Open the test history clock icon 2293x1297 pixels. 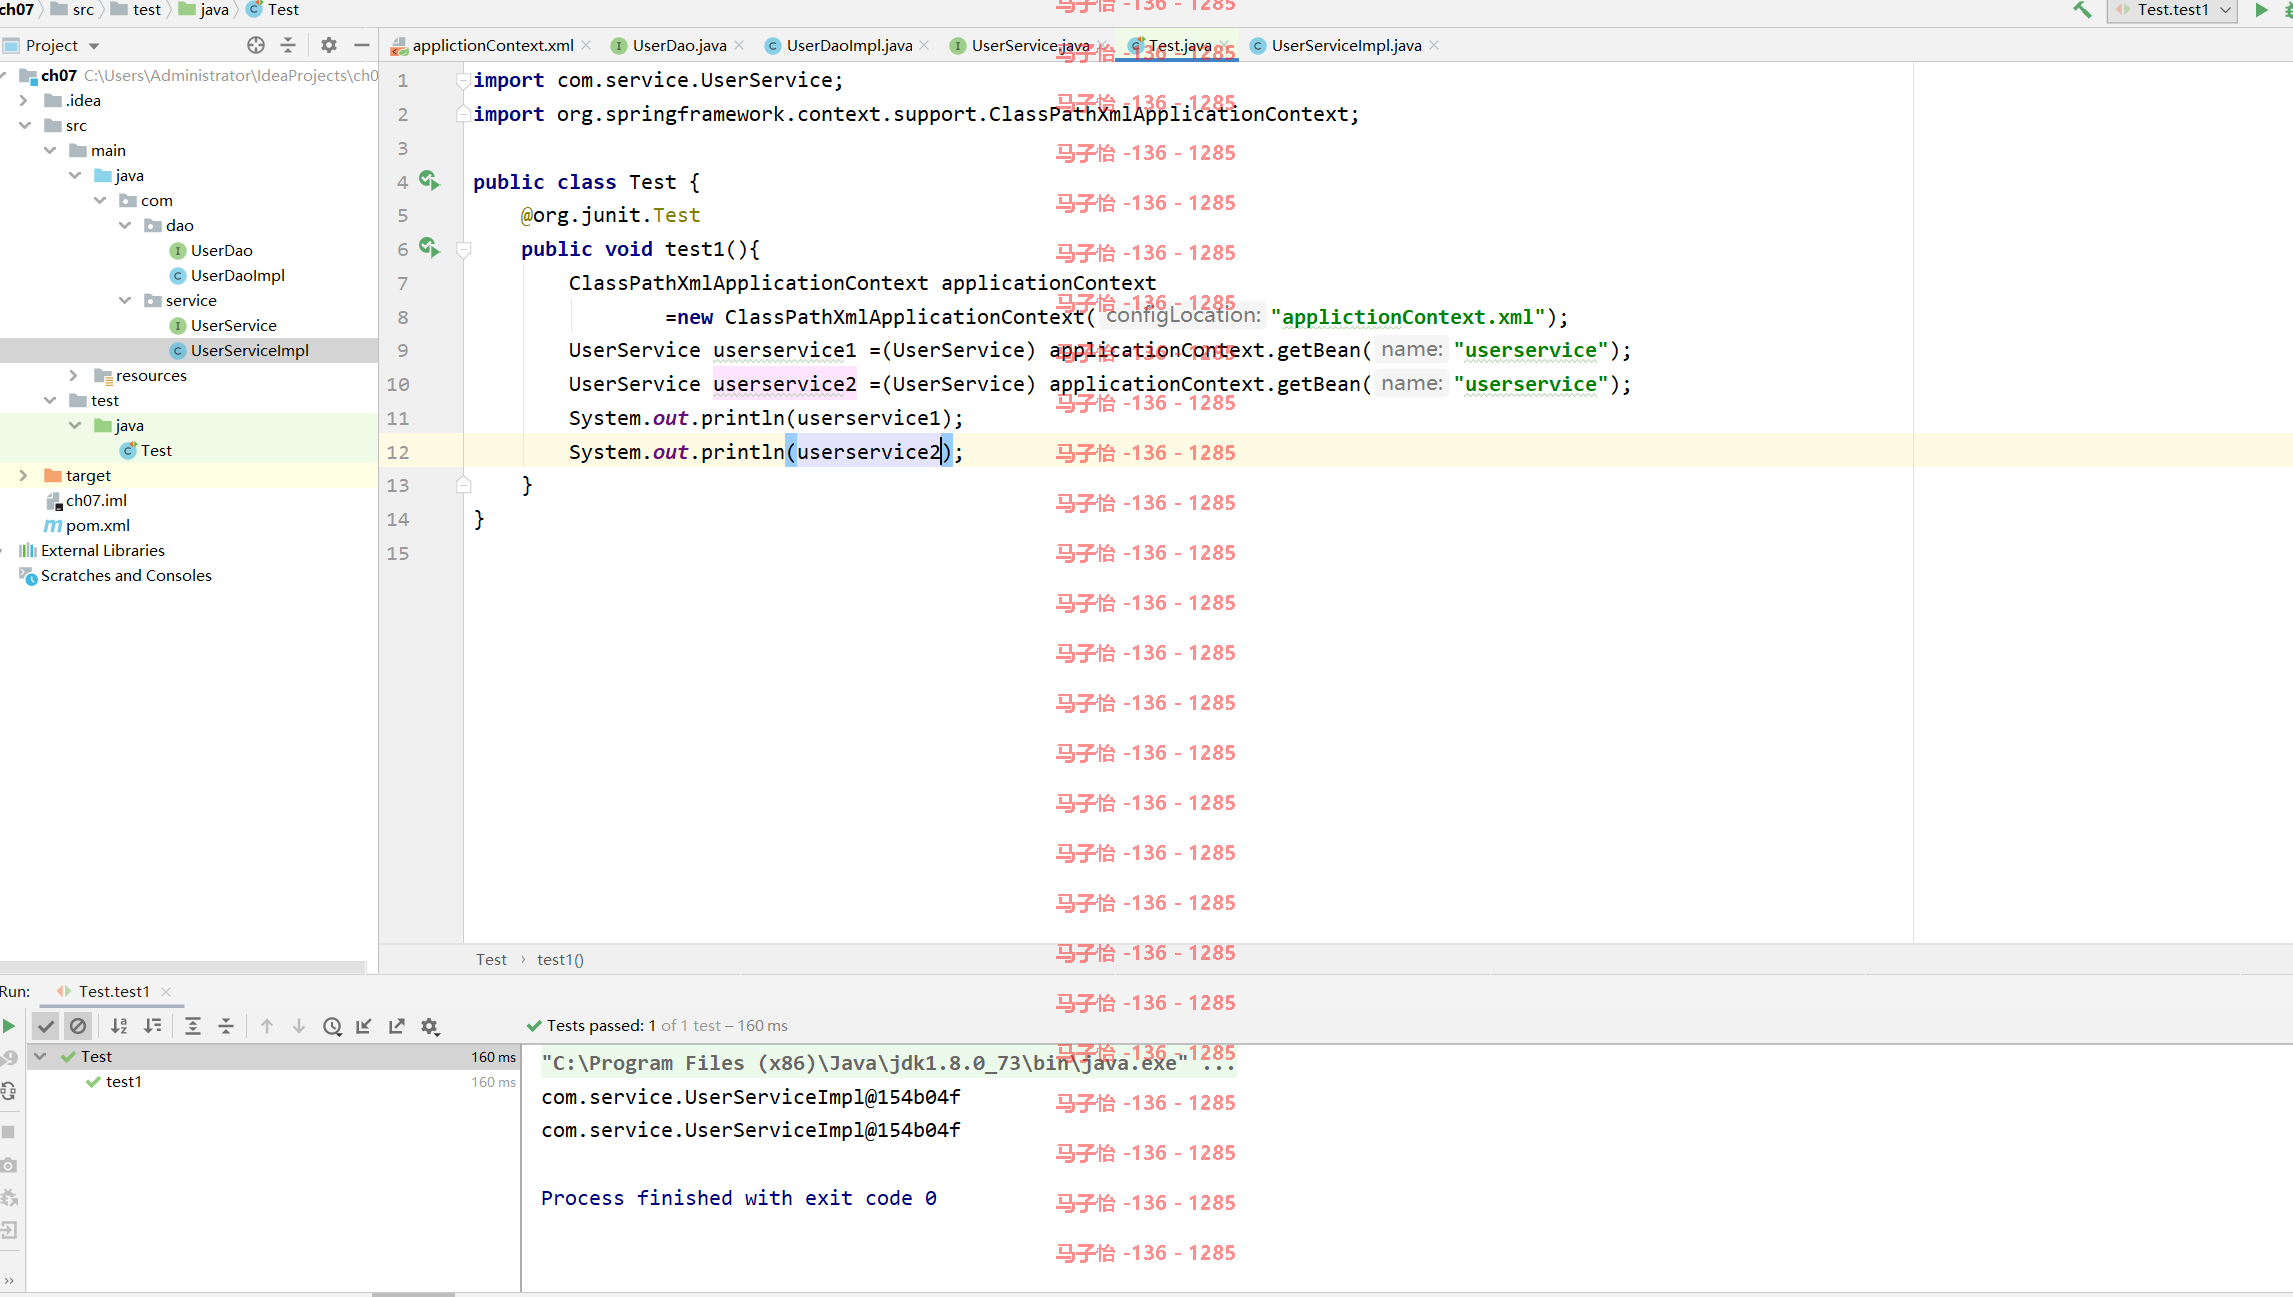332,1025
